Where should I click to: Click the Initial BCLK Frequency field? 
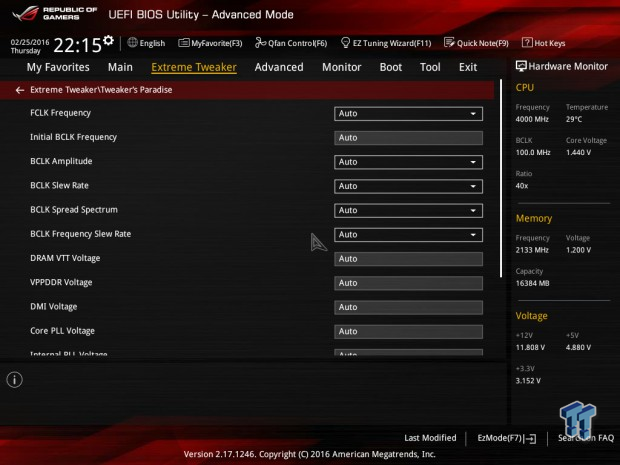408,138
